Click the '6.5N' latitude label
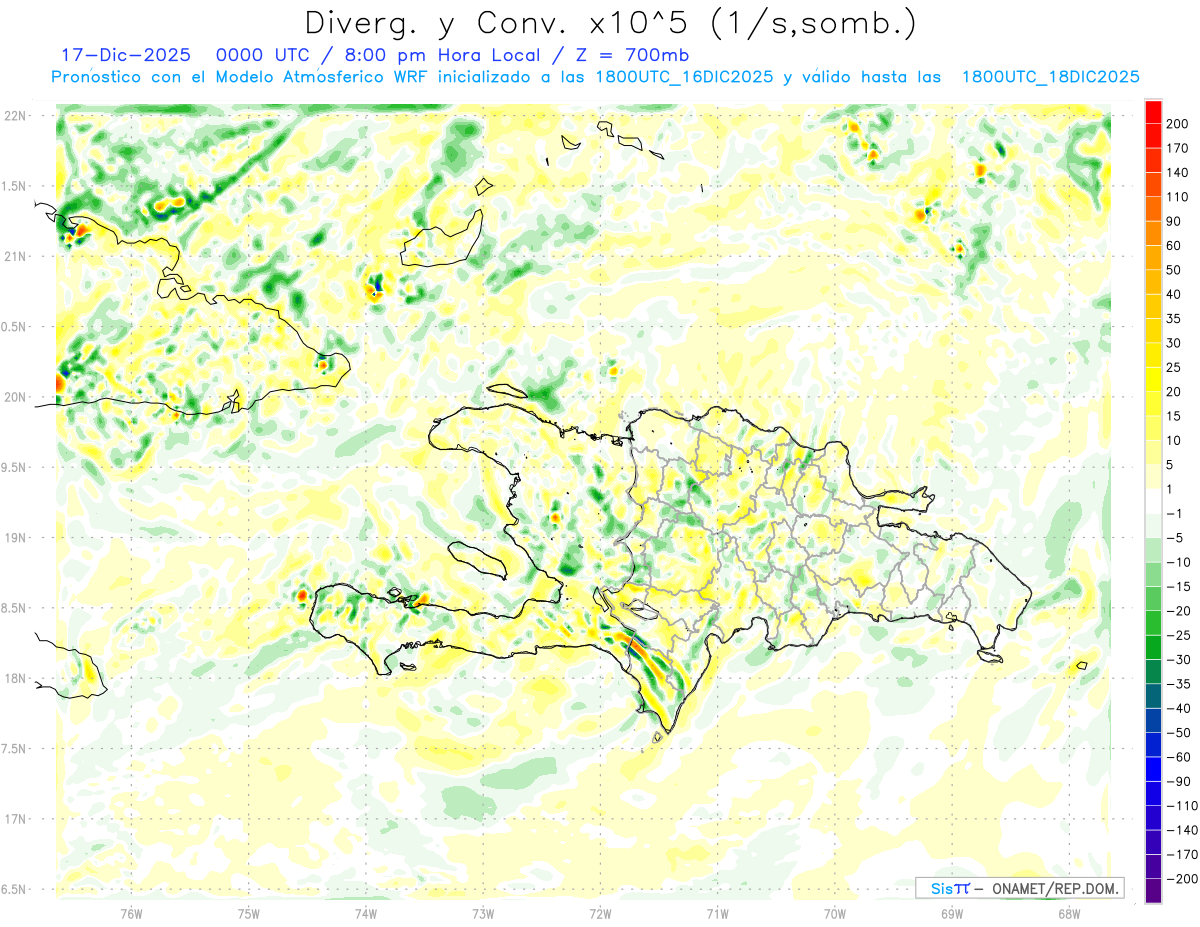The height and width of the screenshot is (927, 1200). [15, 889]
